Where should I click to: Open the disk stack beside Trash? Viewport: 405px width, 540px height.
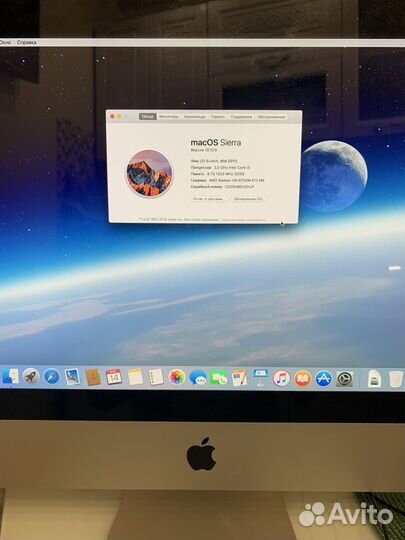point(374,379)
